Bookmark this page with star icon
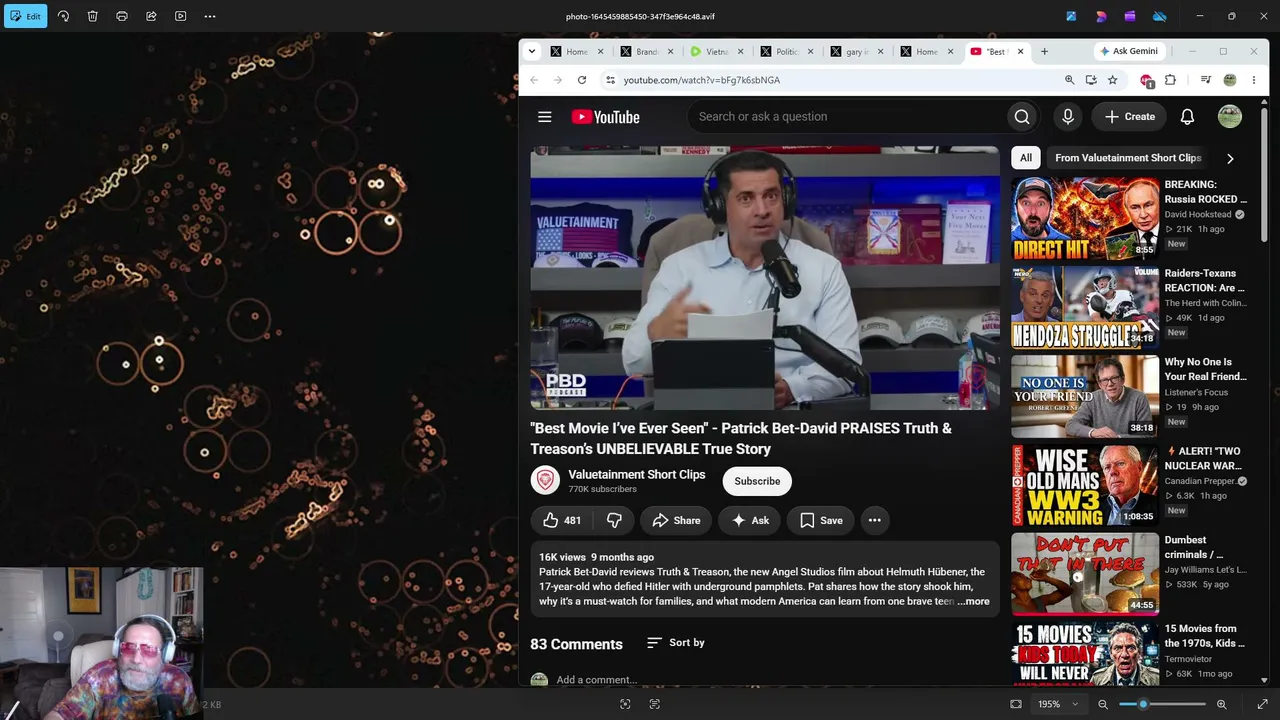Image resolution: width=1280 pixels, height=720 pixels. (x=1112, y=80)
